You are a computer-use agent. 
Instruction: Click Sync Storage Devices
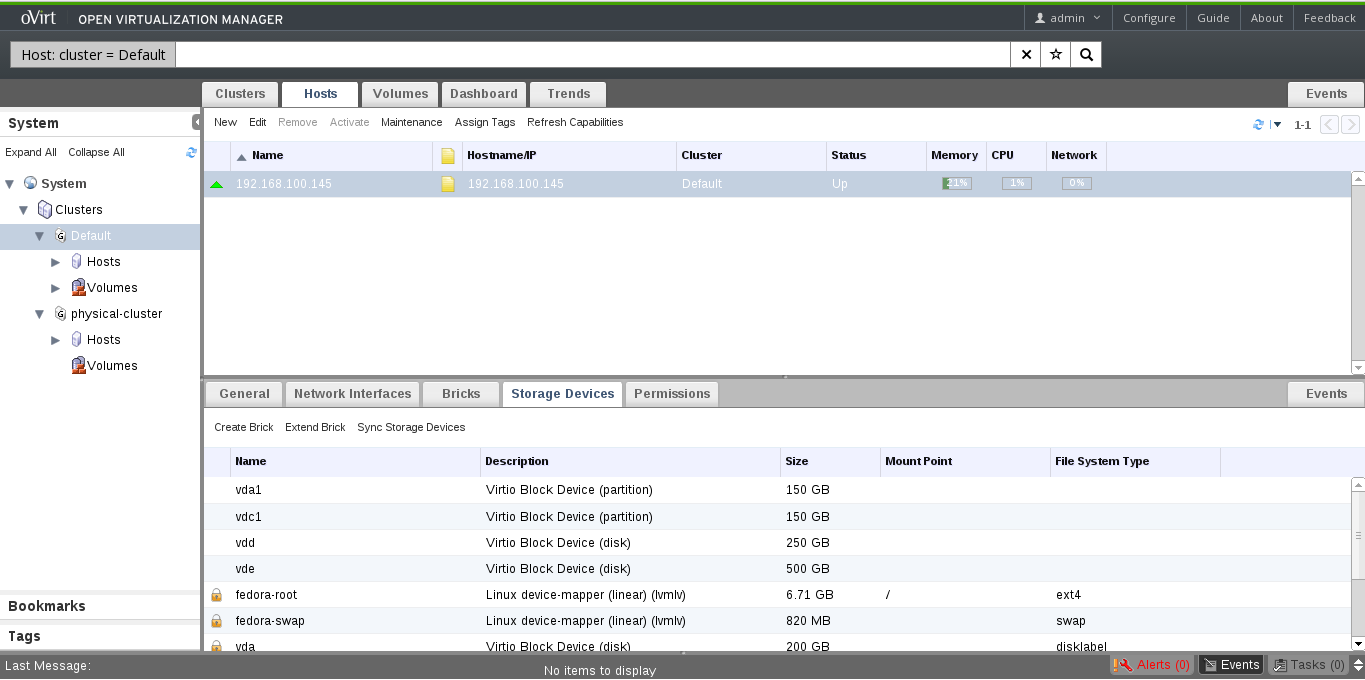[411, 427]
